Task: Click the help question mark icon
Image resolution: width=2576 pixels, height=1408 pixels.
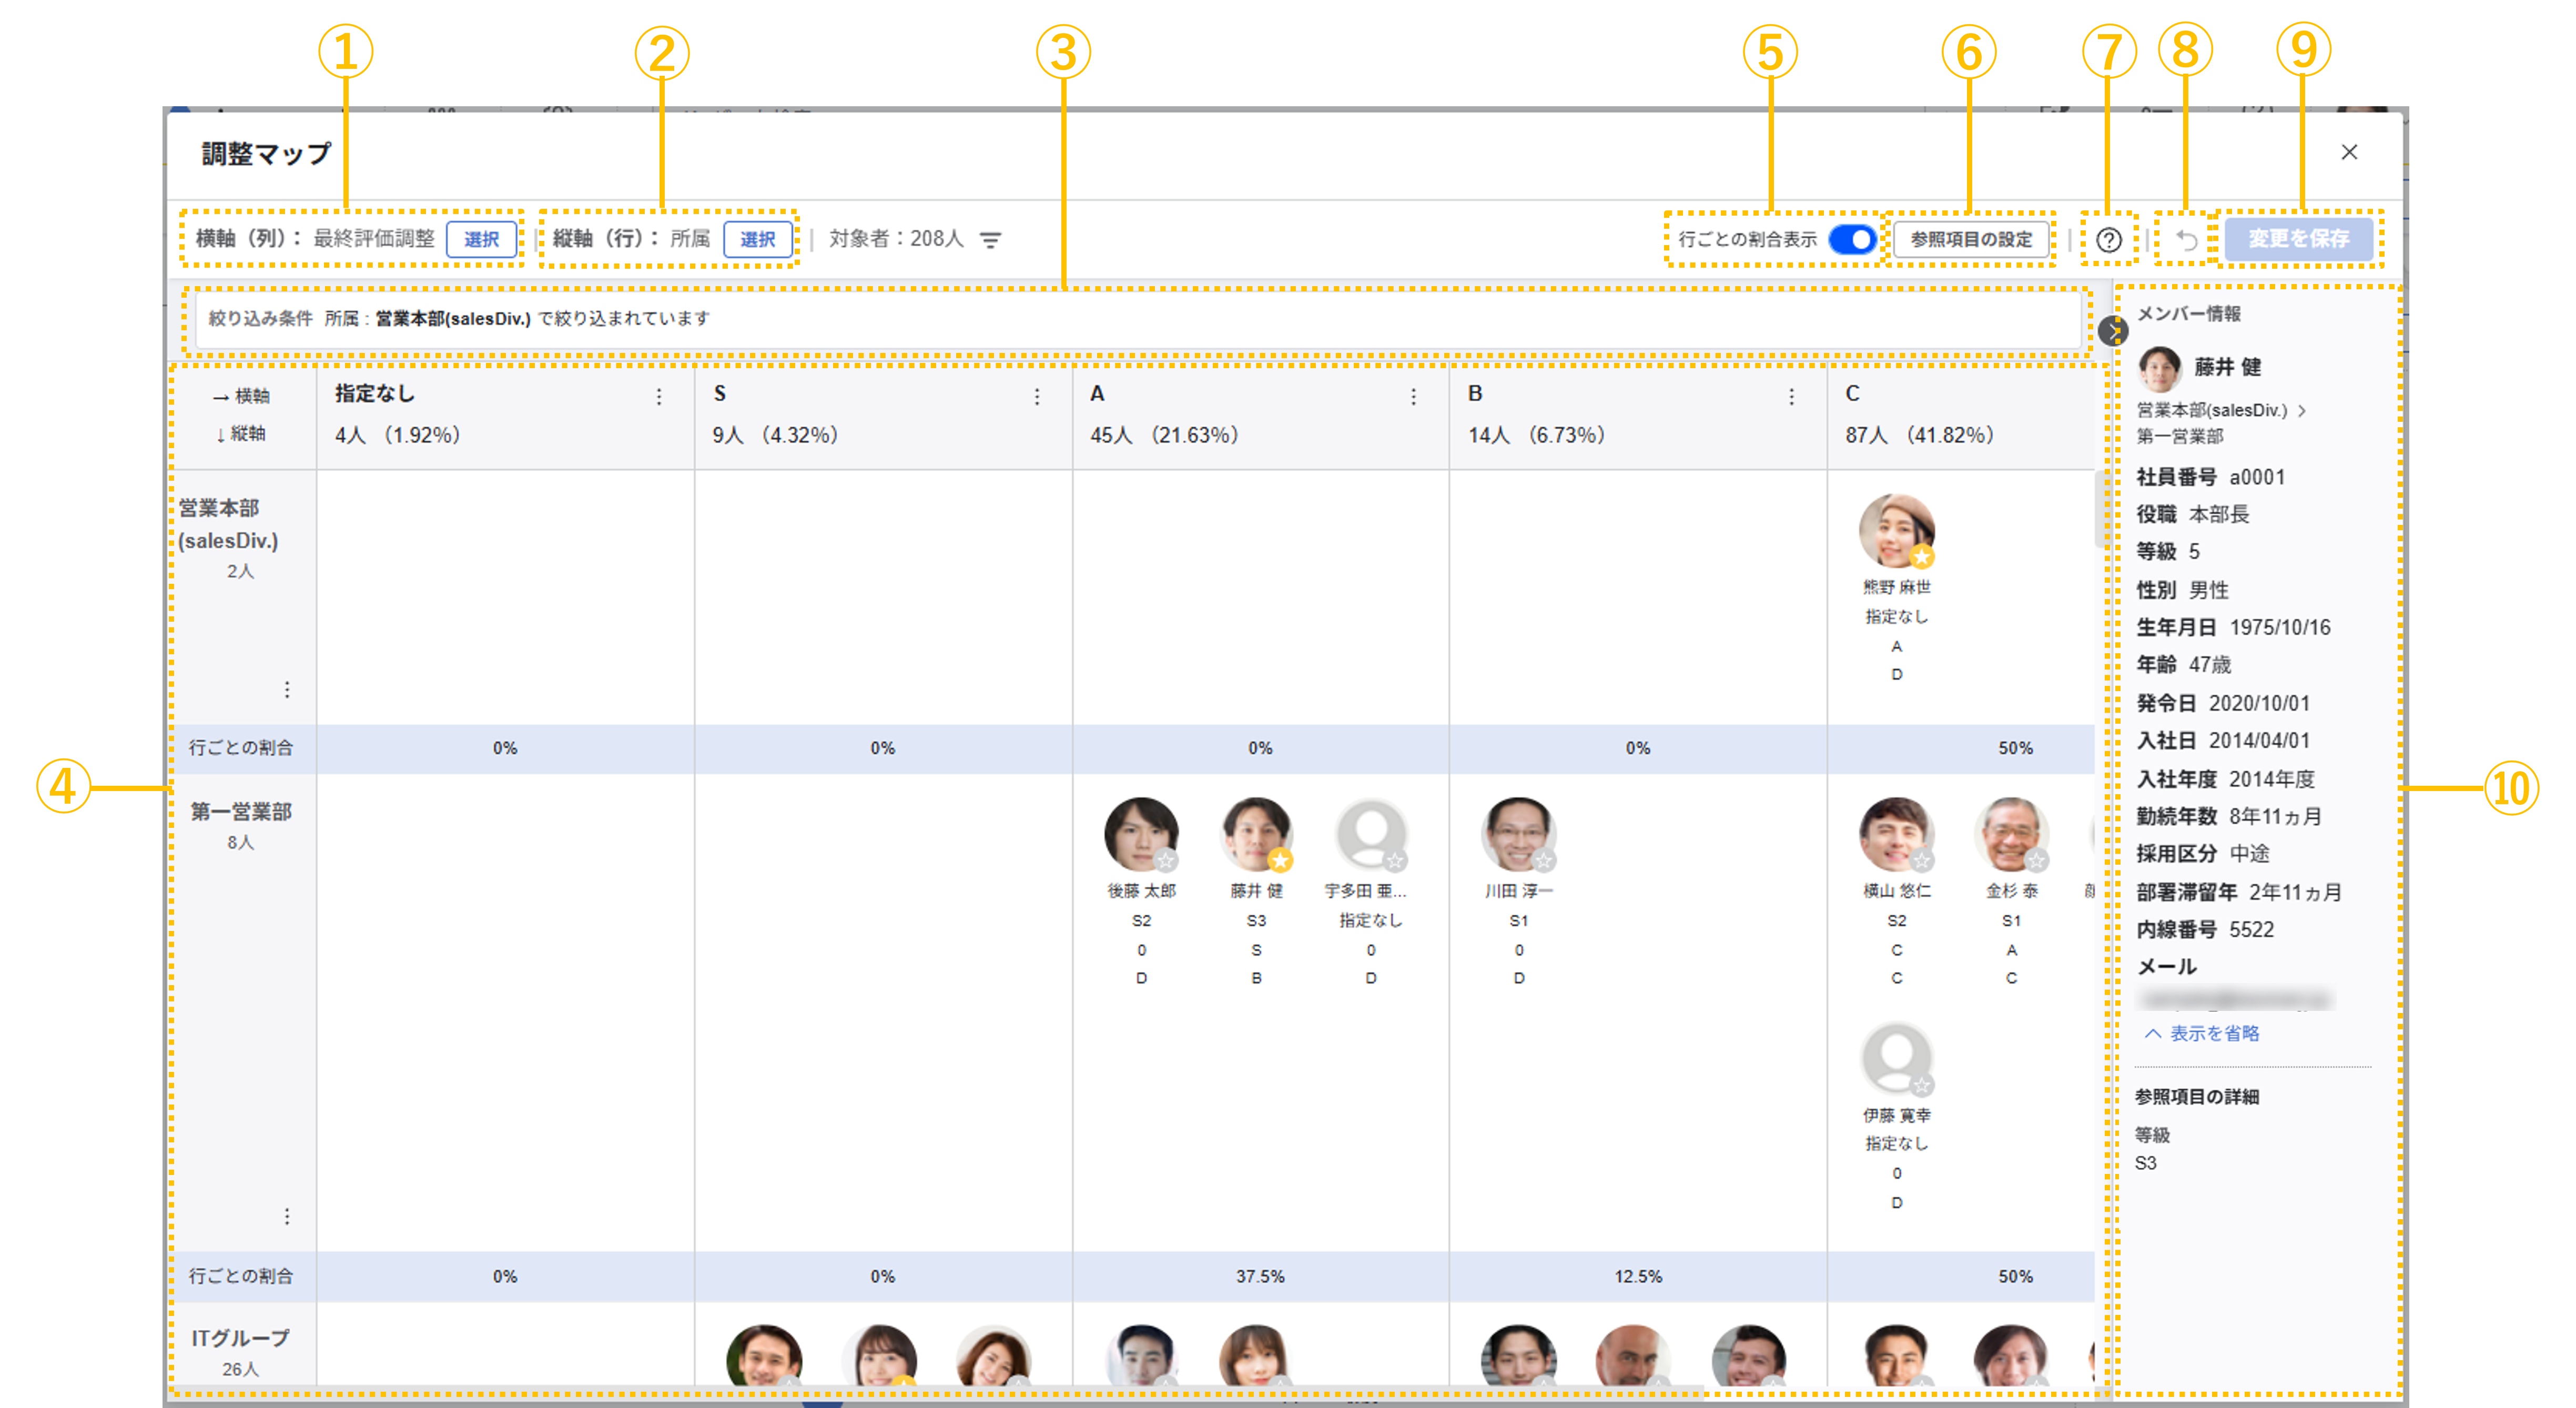Action: [x=2108, y=240]
